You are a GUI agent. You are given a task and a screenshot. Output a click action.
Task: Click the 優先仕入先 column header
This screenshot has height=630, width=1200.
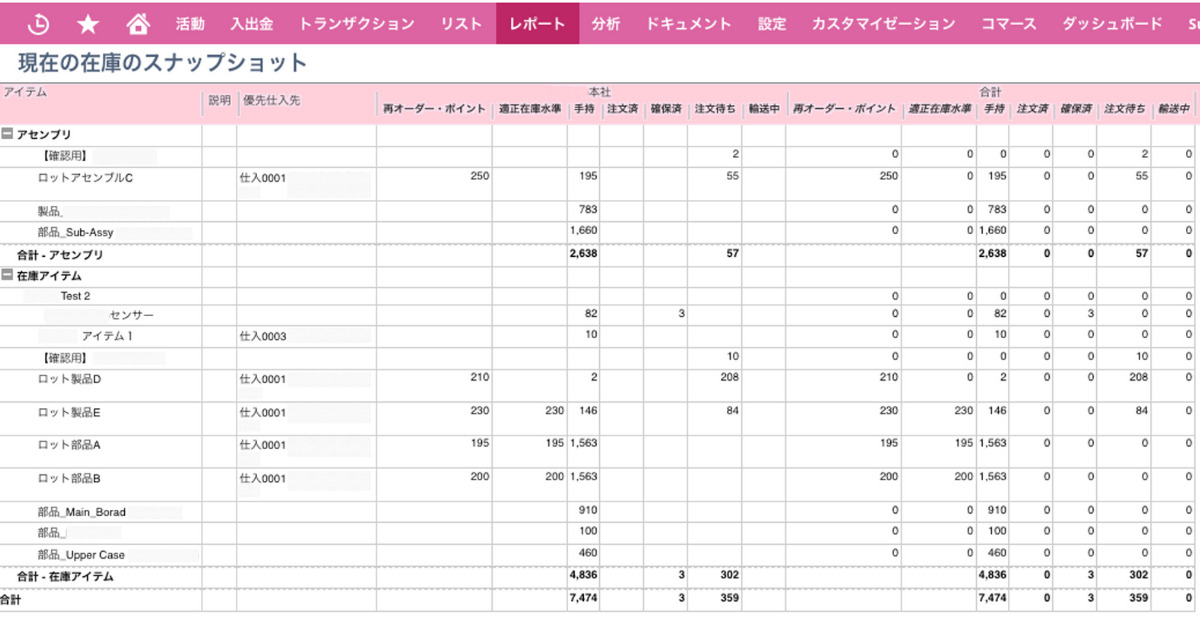pyautogui.click(x=270, y=100)
